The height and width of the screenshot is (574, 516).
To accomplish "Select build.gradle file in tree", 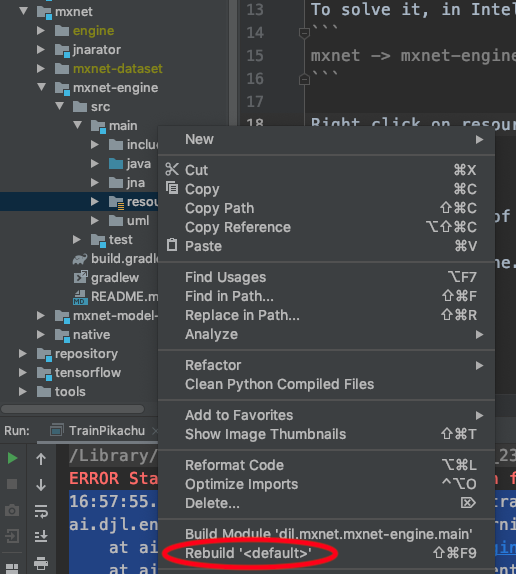I will coord(124,259).
